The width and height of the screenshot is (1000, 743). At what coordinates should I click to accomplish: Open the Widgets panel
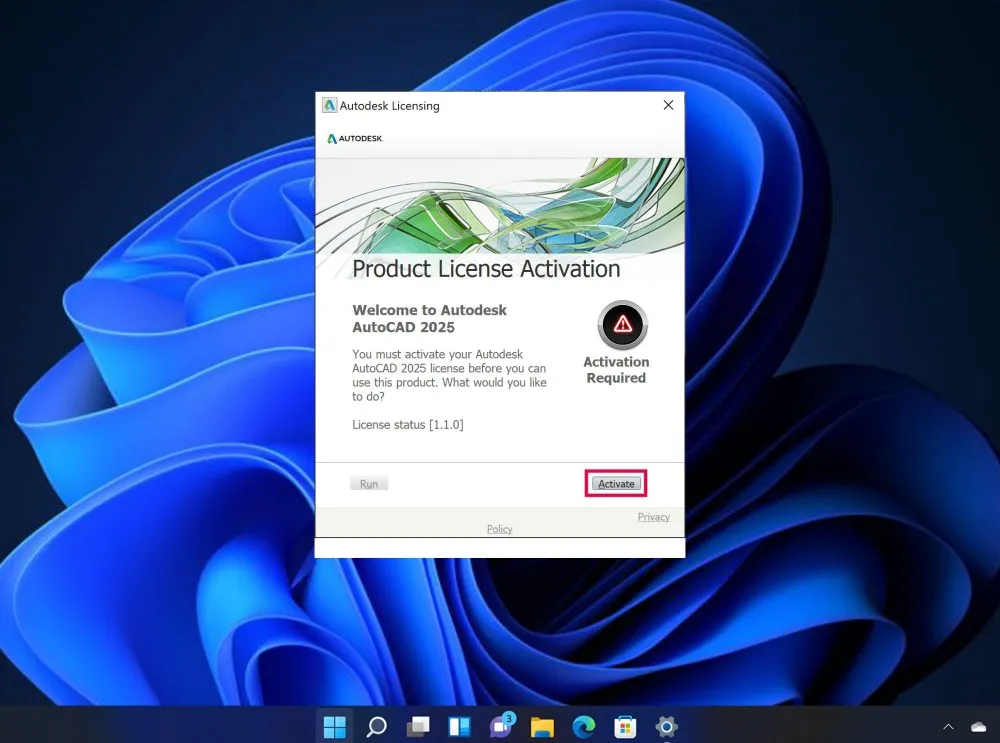(x=459, y=726)
